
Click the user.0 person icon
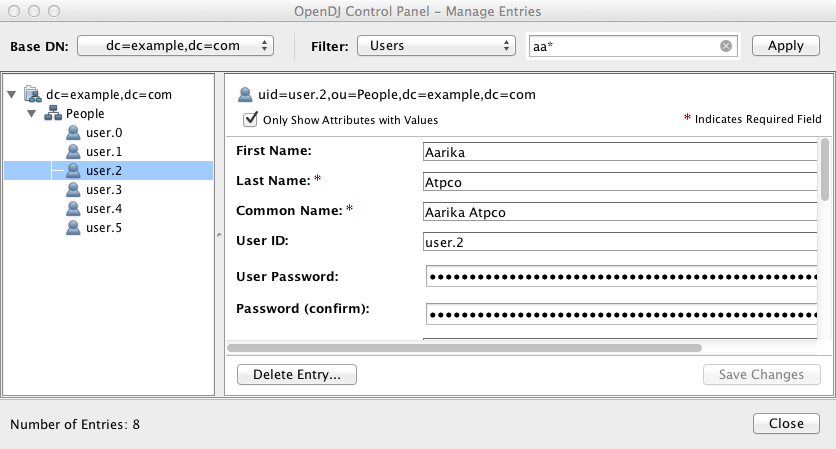coord(73,132)
